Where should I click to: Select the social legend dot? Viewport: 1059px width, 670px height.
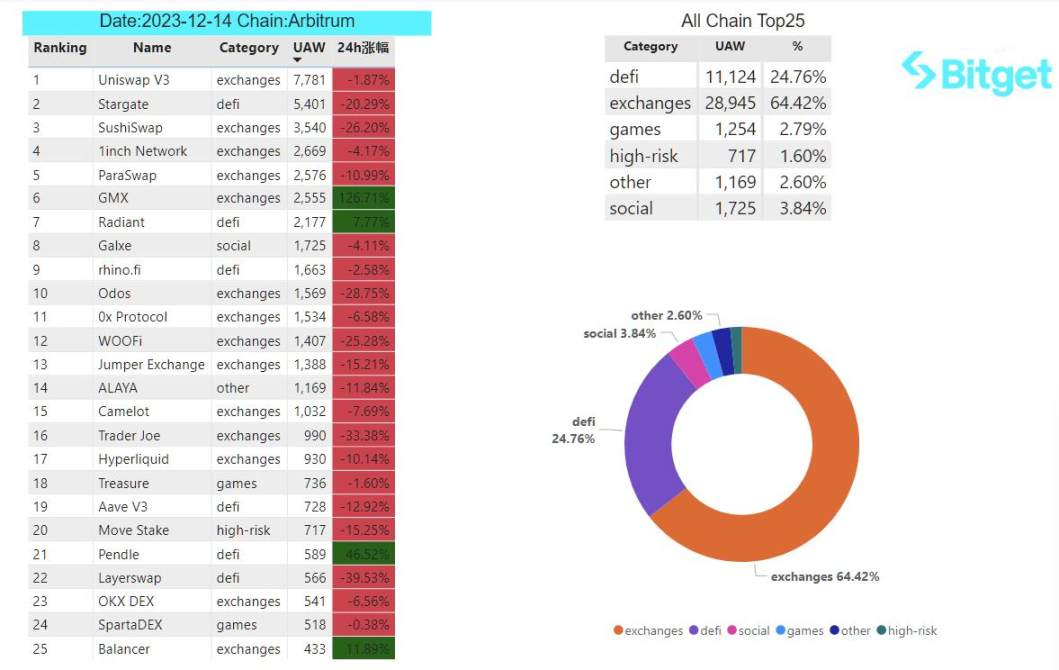pyautogui.click(x=731, y=630)
